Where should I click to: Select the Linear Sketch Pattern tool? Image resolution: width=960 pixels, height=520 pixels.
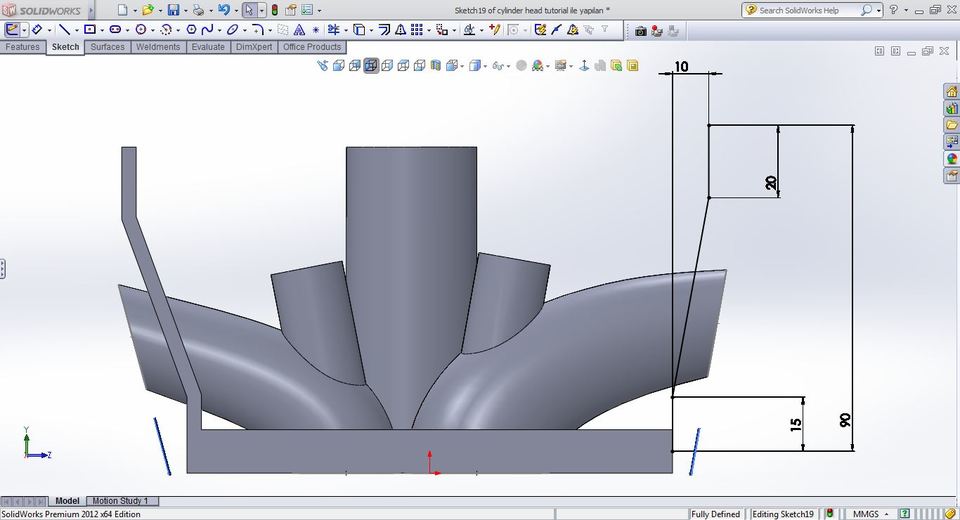[x=417, y=29]
